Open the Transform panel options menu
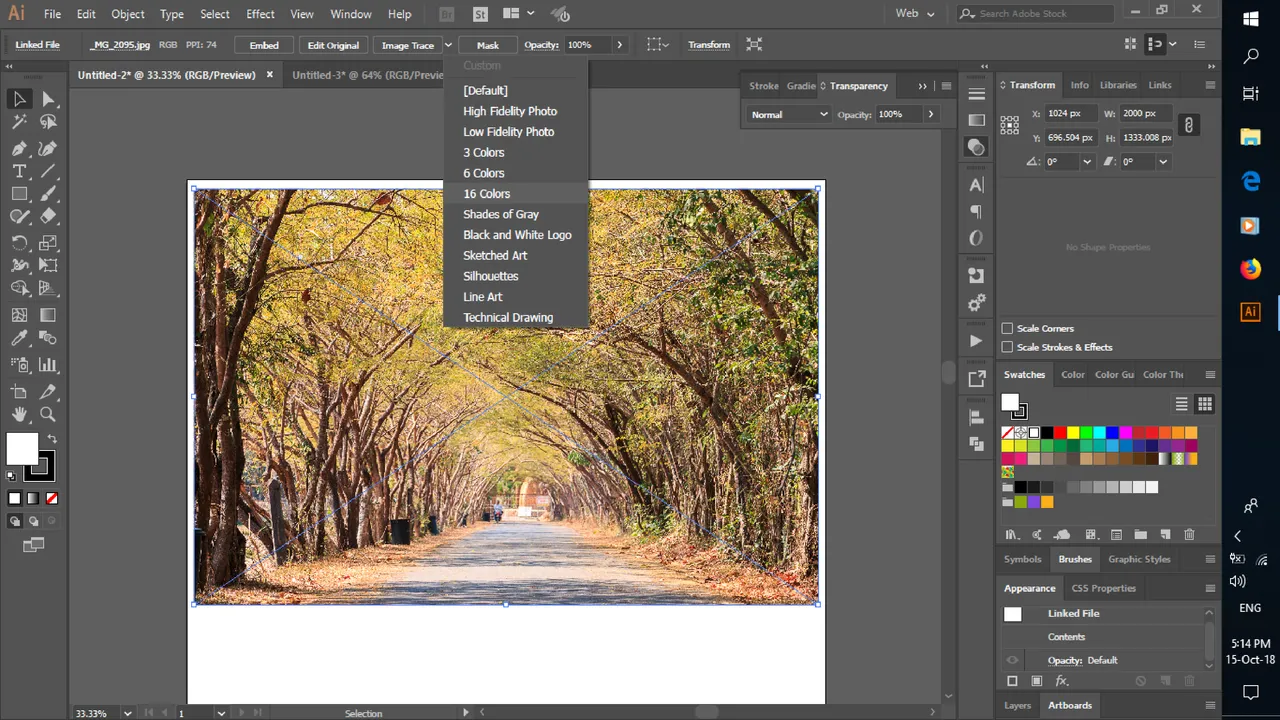The width and height of the screenshot is (1280, 720). [1210, 85]
